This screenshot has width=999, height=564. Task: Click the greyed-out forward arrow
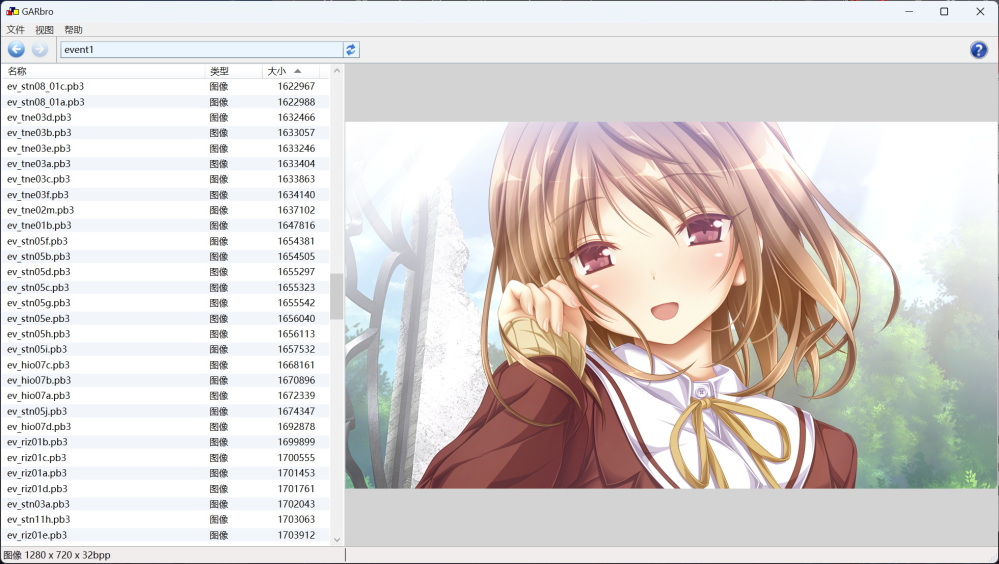coord(40,49)
